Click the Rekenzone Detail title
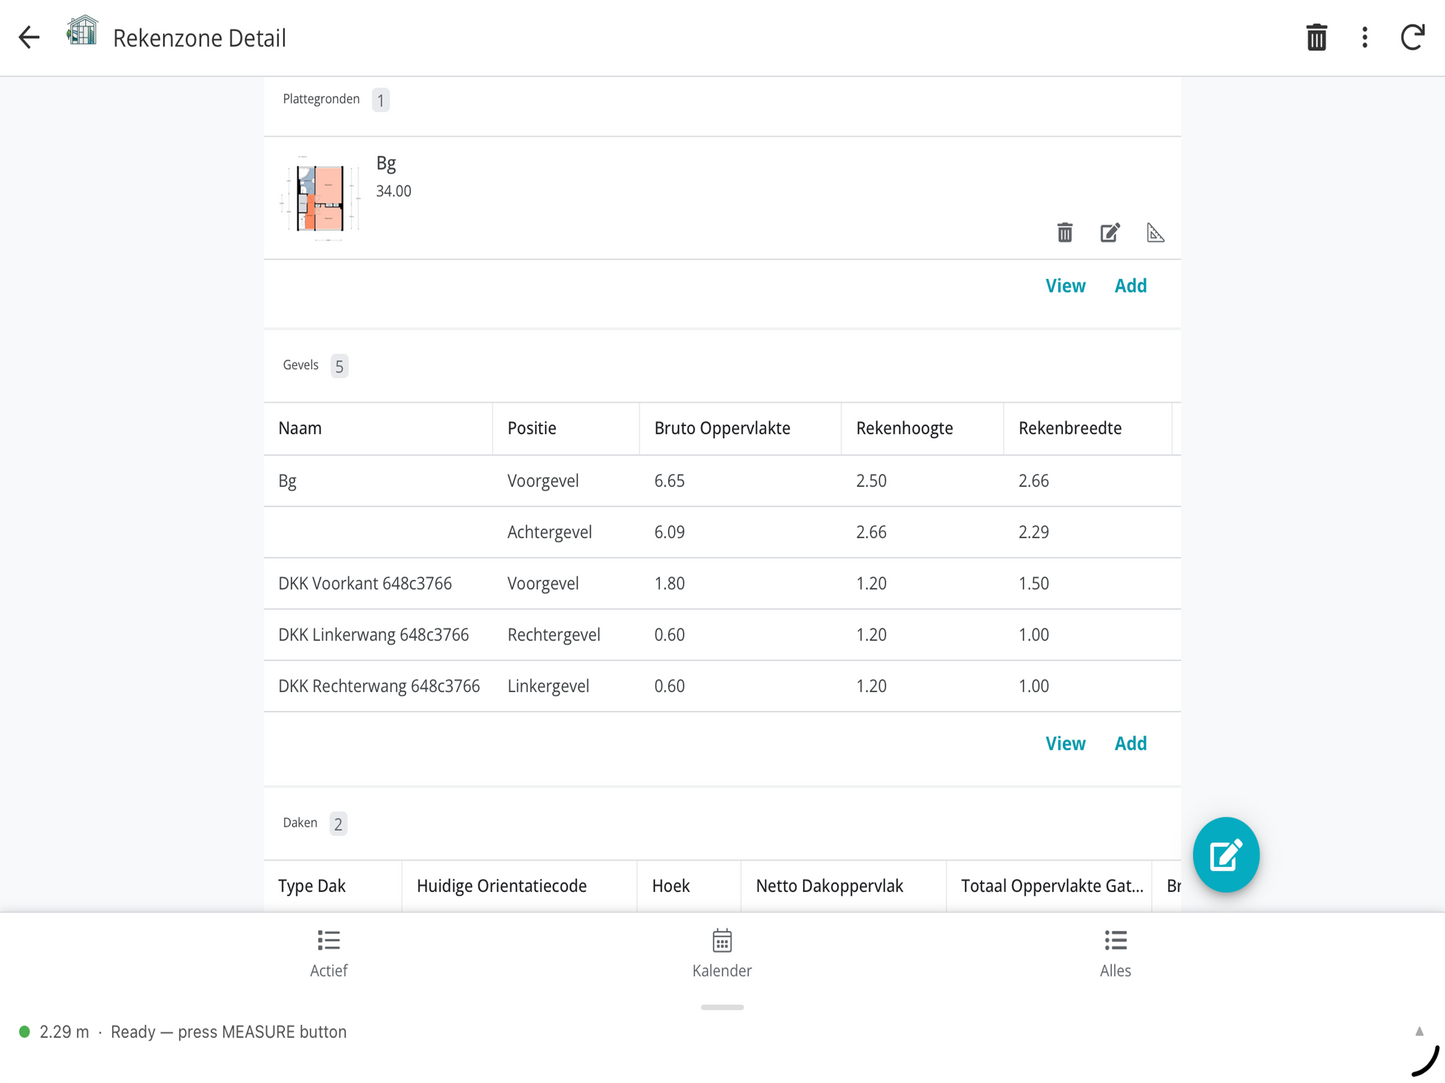Screen dimensions: 1445x1083 199,38
